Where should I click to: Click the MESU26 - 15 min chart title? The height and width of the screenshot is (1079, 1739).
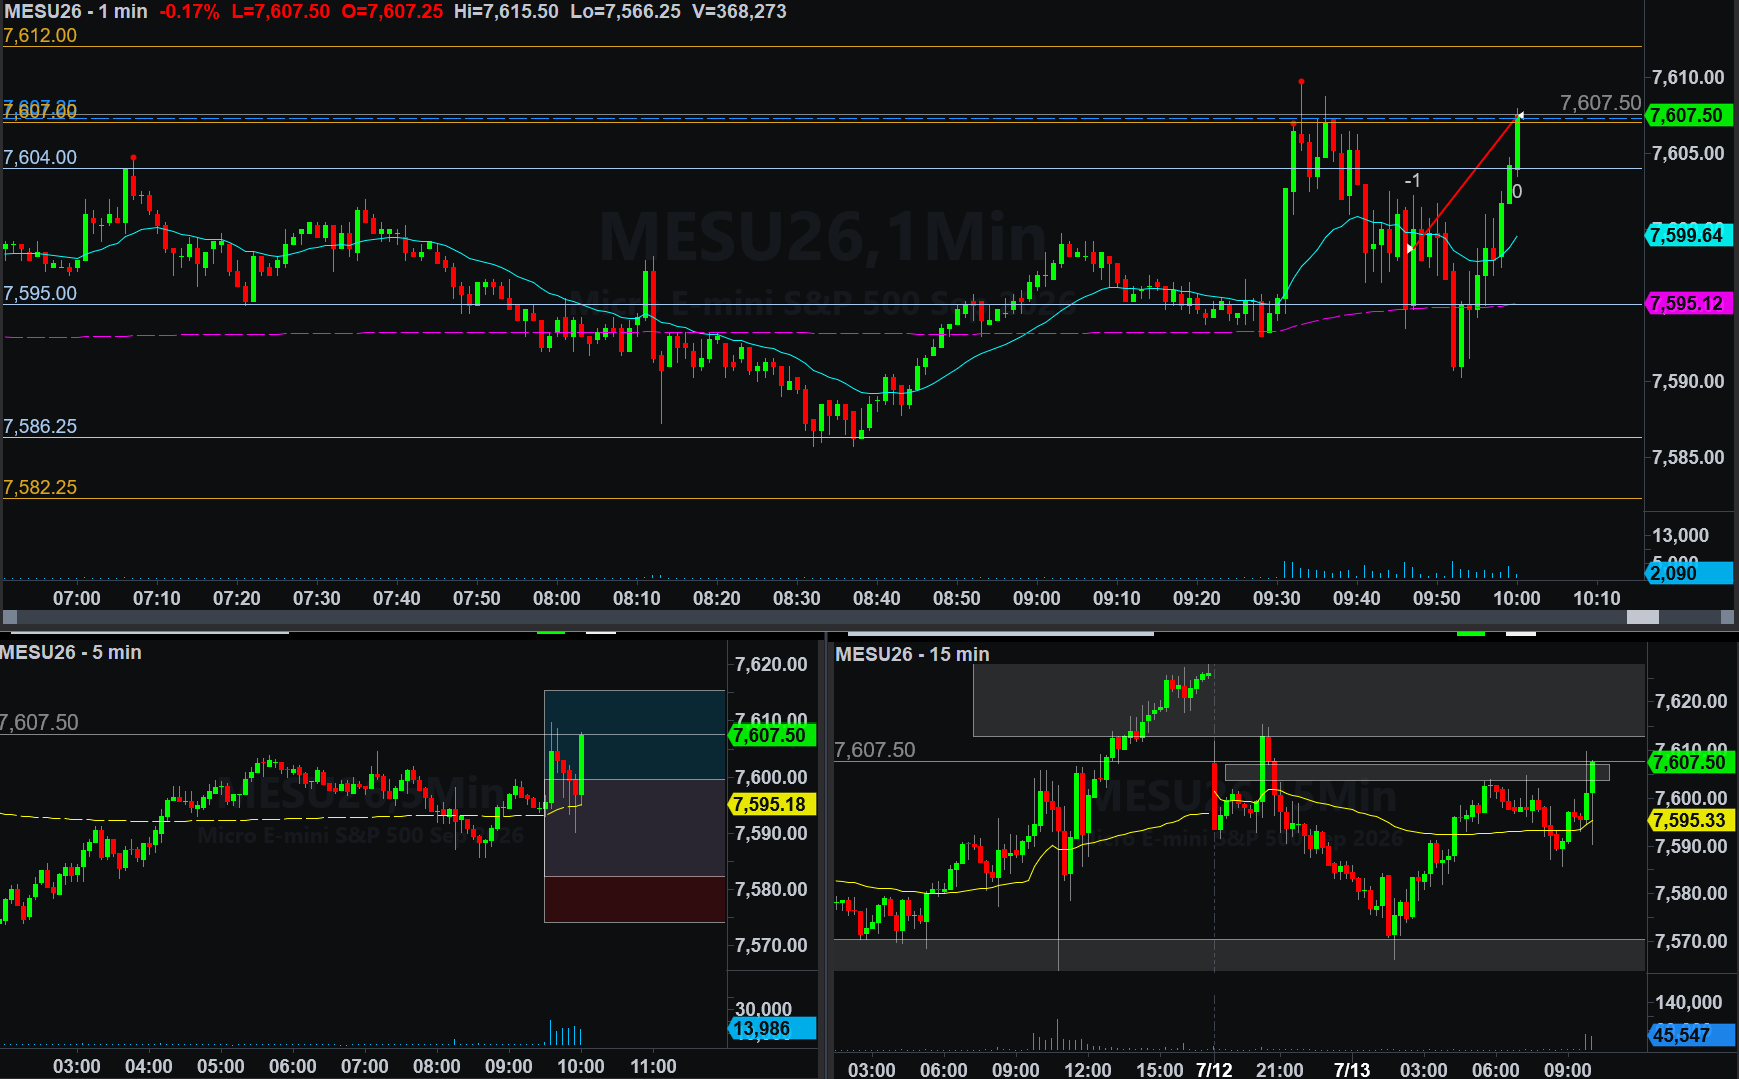[912, 654]
